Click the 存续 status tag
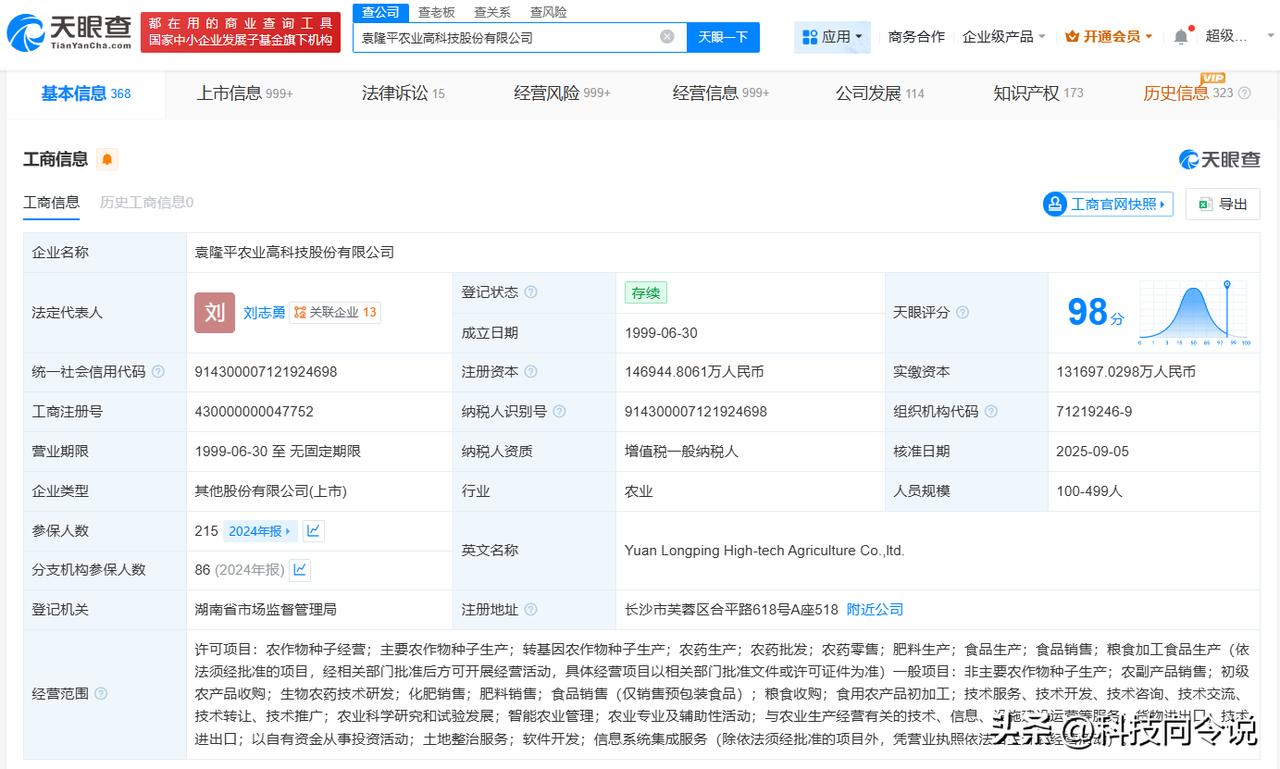Image resolution: width=1280 pixels, height=769 pixels. click(x=646, y=292)
